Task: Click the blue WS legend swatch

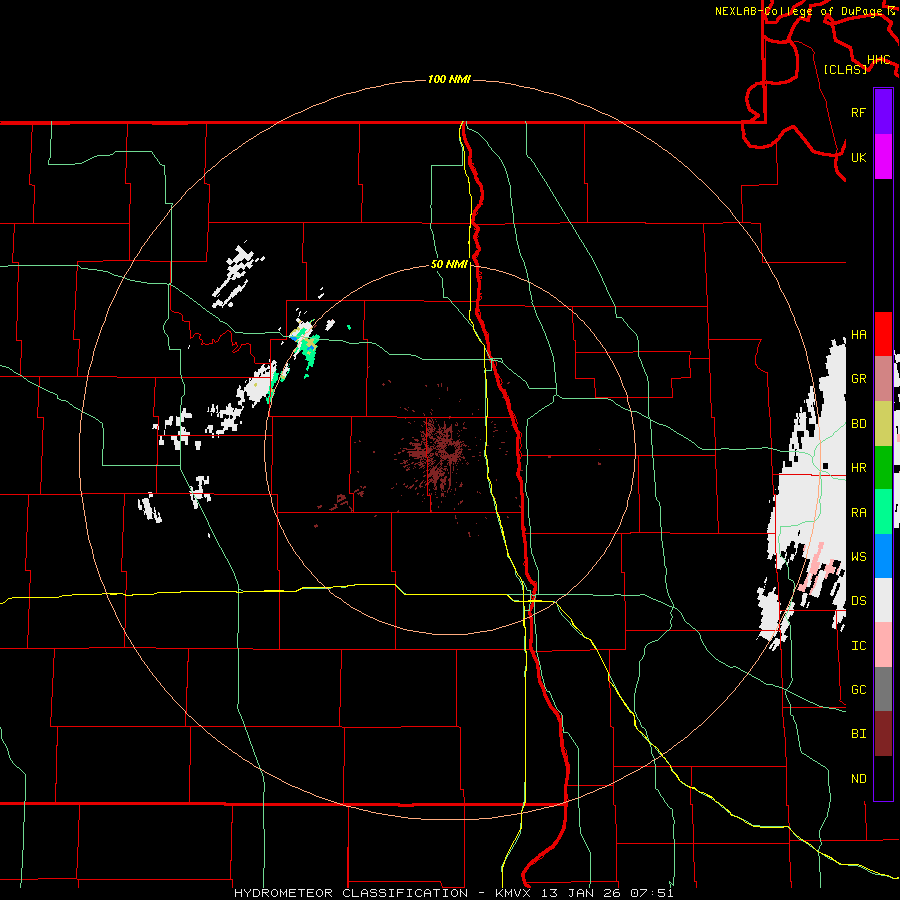Action: (883, 556)
